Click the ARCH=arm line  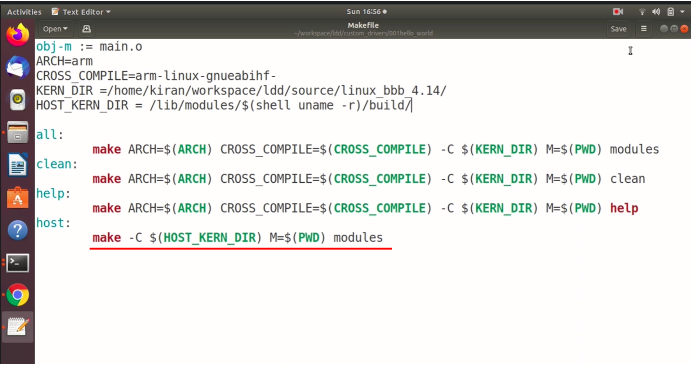pos(64,61)
